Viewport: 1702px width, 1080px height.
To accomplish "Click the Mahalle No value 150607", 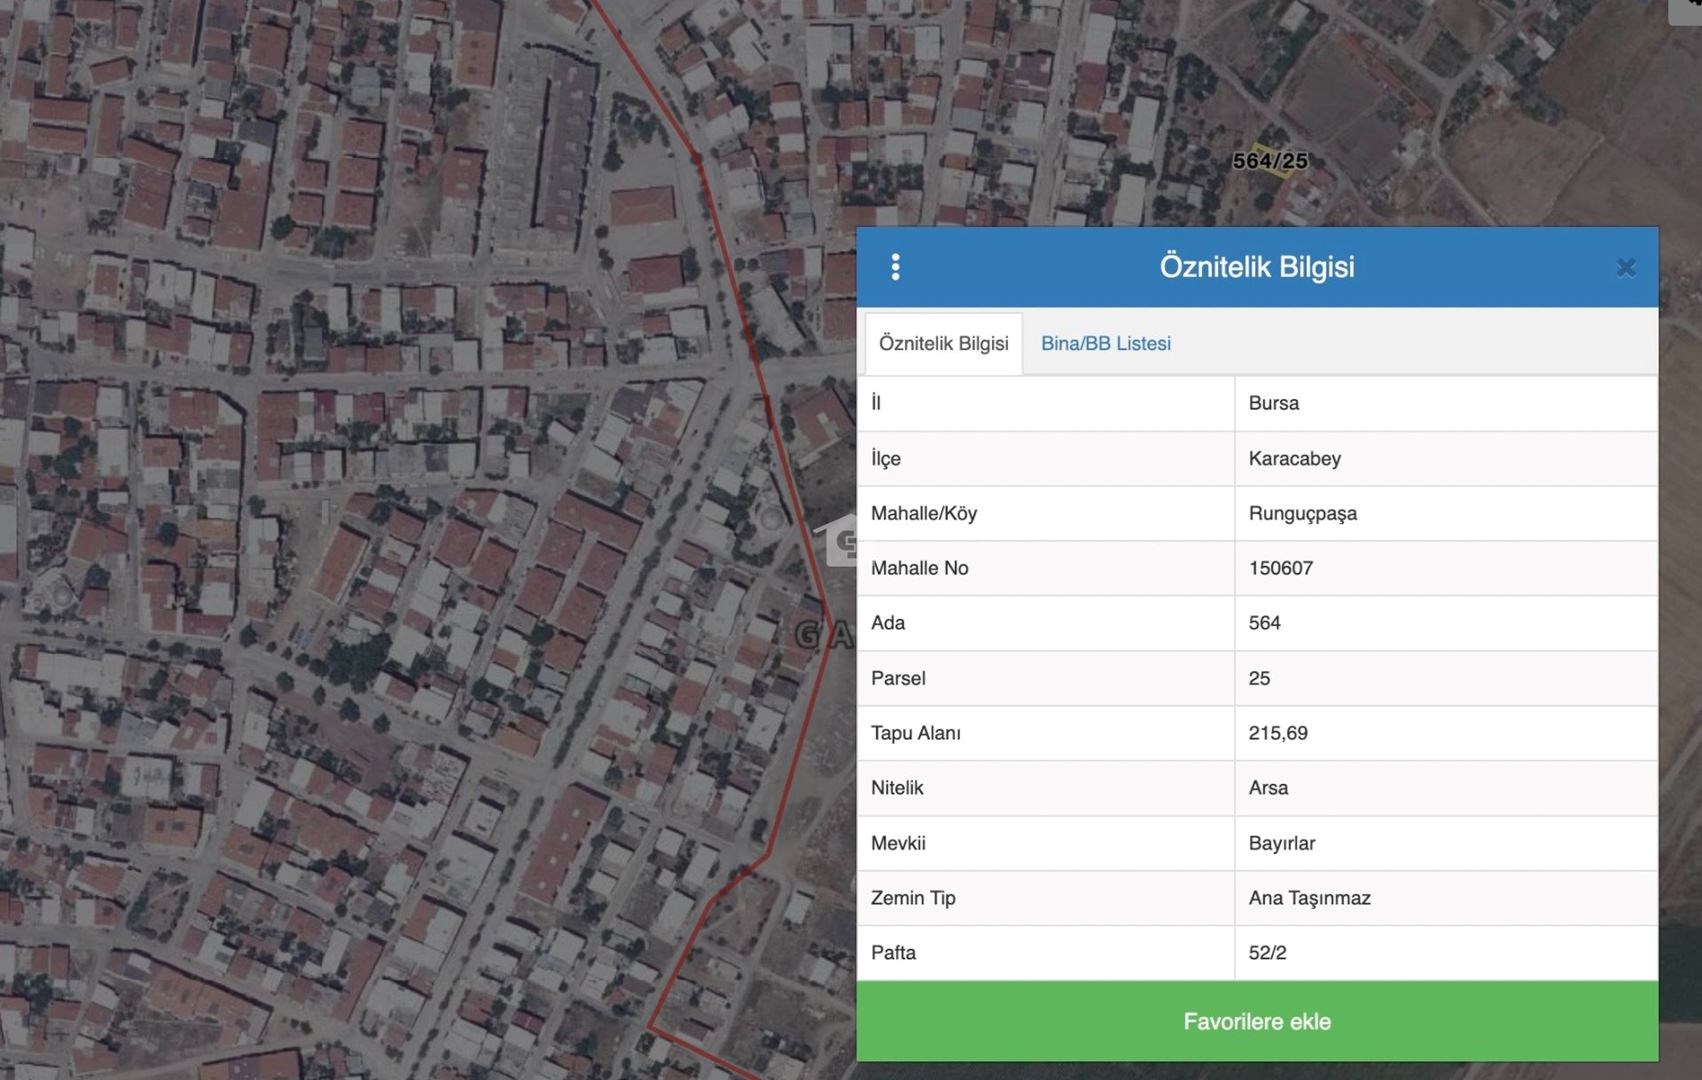I will 1280,568.
